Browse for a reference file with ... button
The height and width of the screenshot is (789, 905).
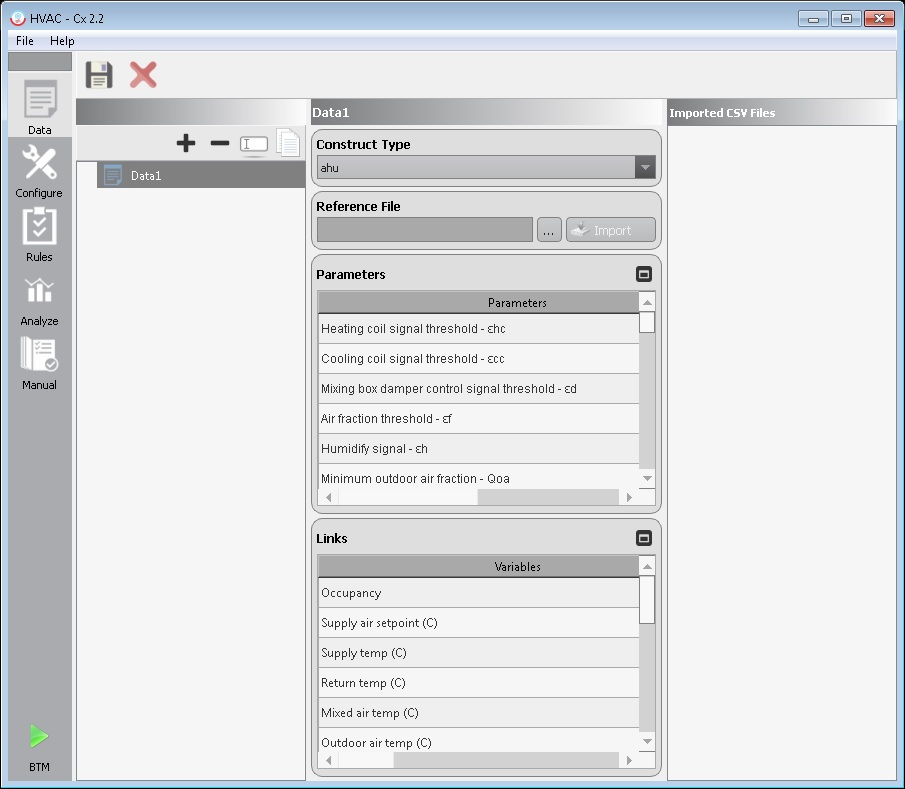click(548, 229)
